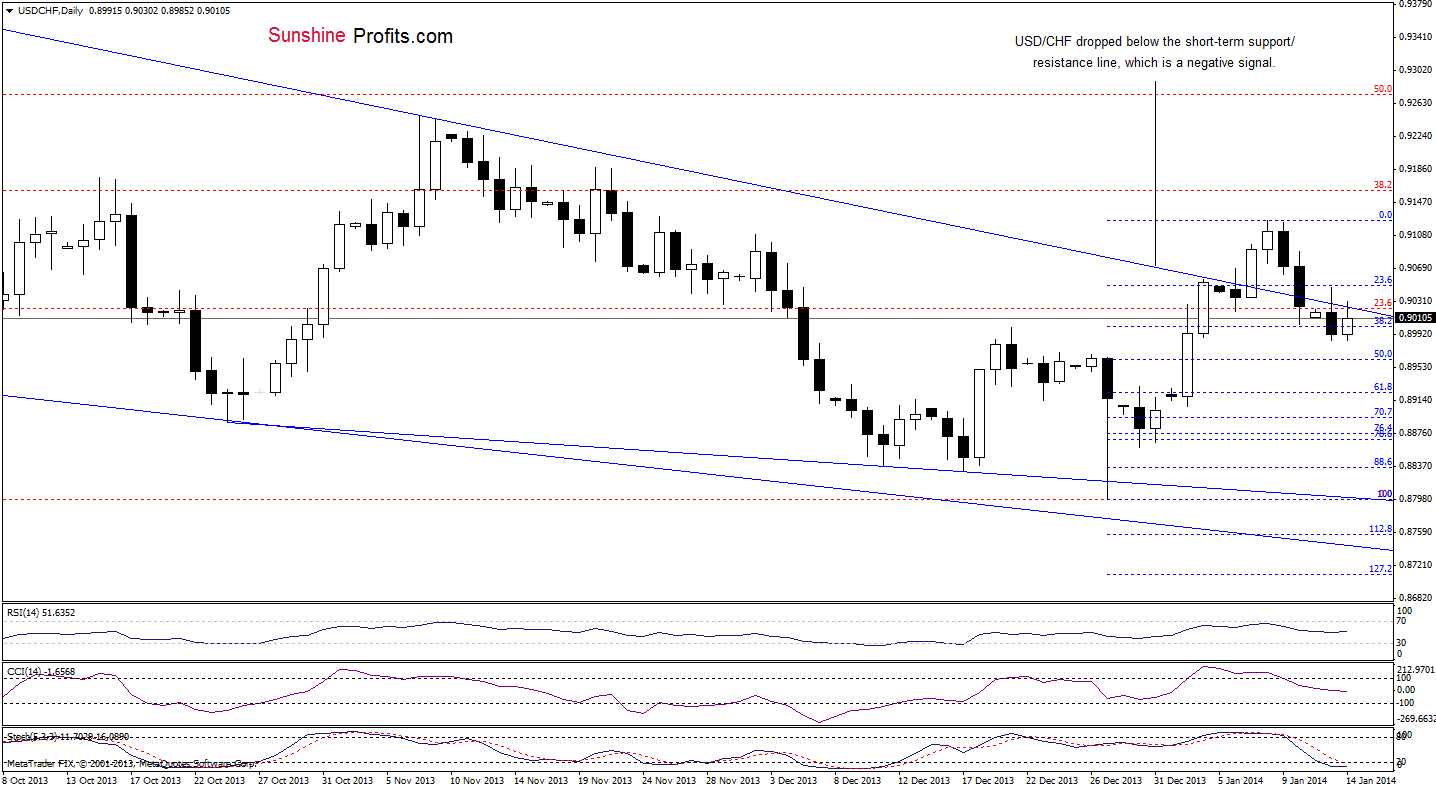The height and width of the screenshot is (789, 1436).
Task: Click price axis value 0.88760
Action: [1416, 432]
